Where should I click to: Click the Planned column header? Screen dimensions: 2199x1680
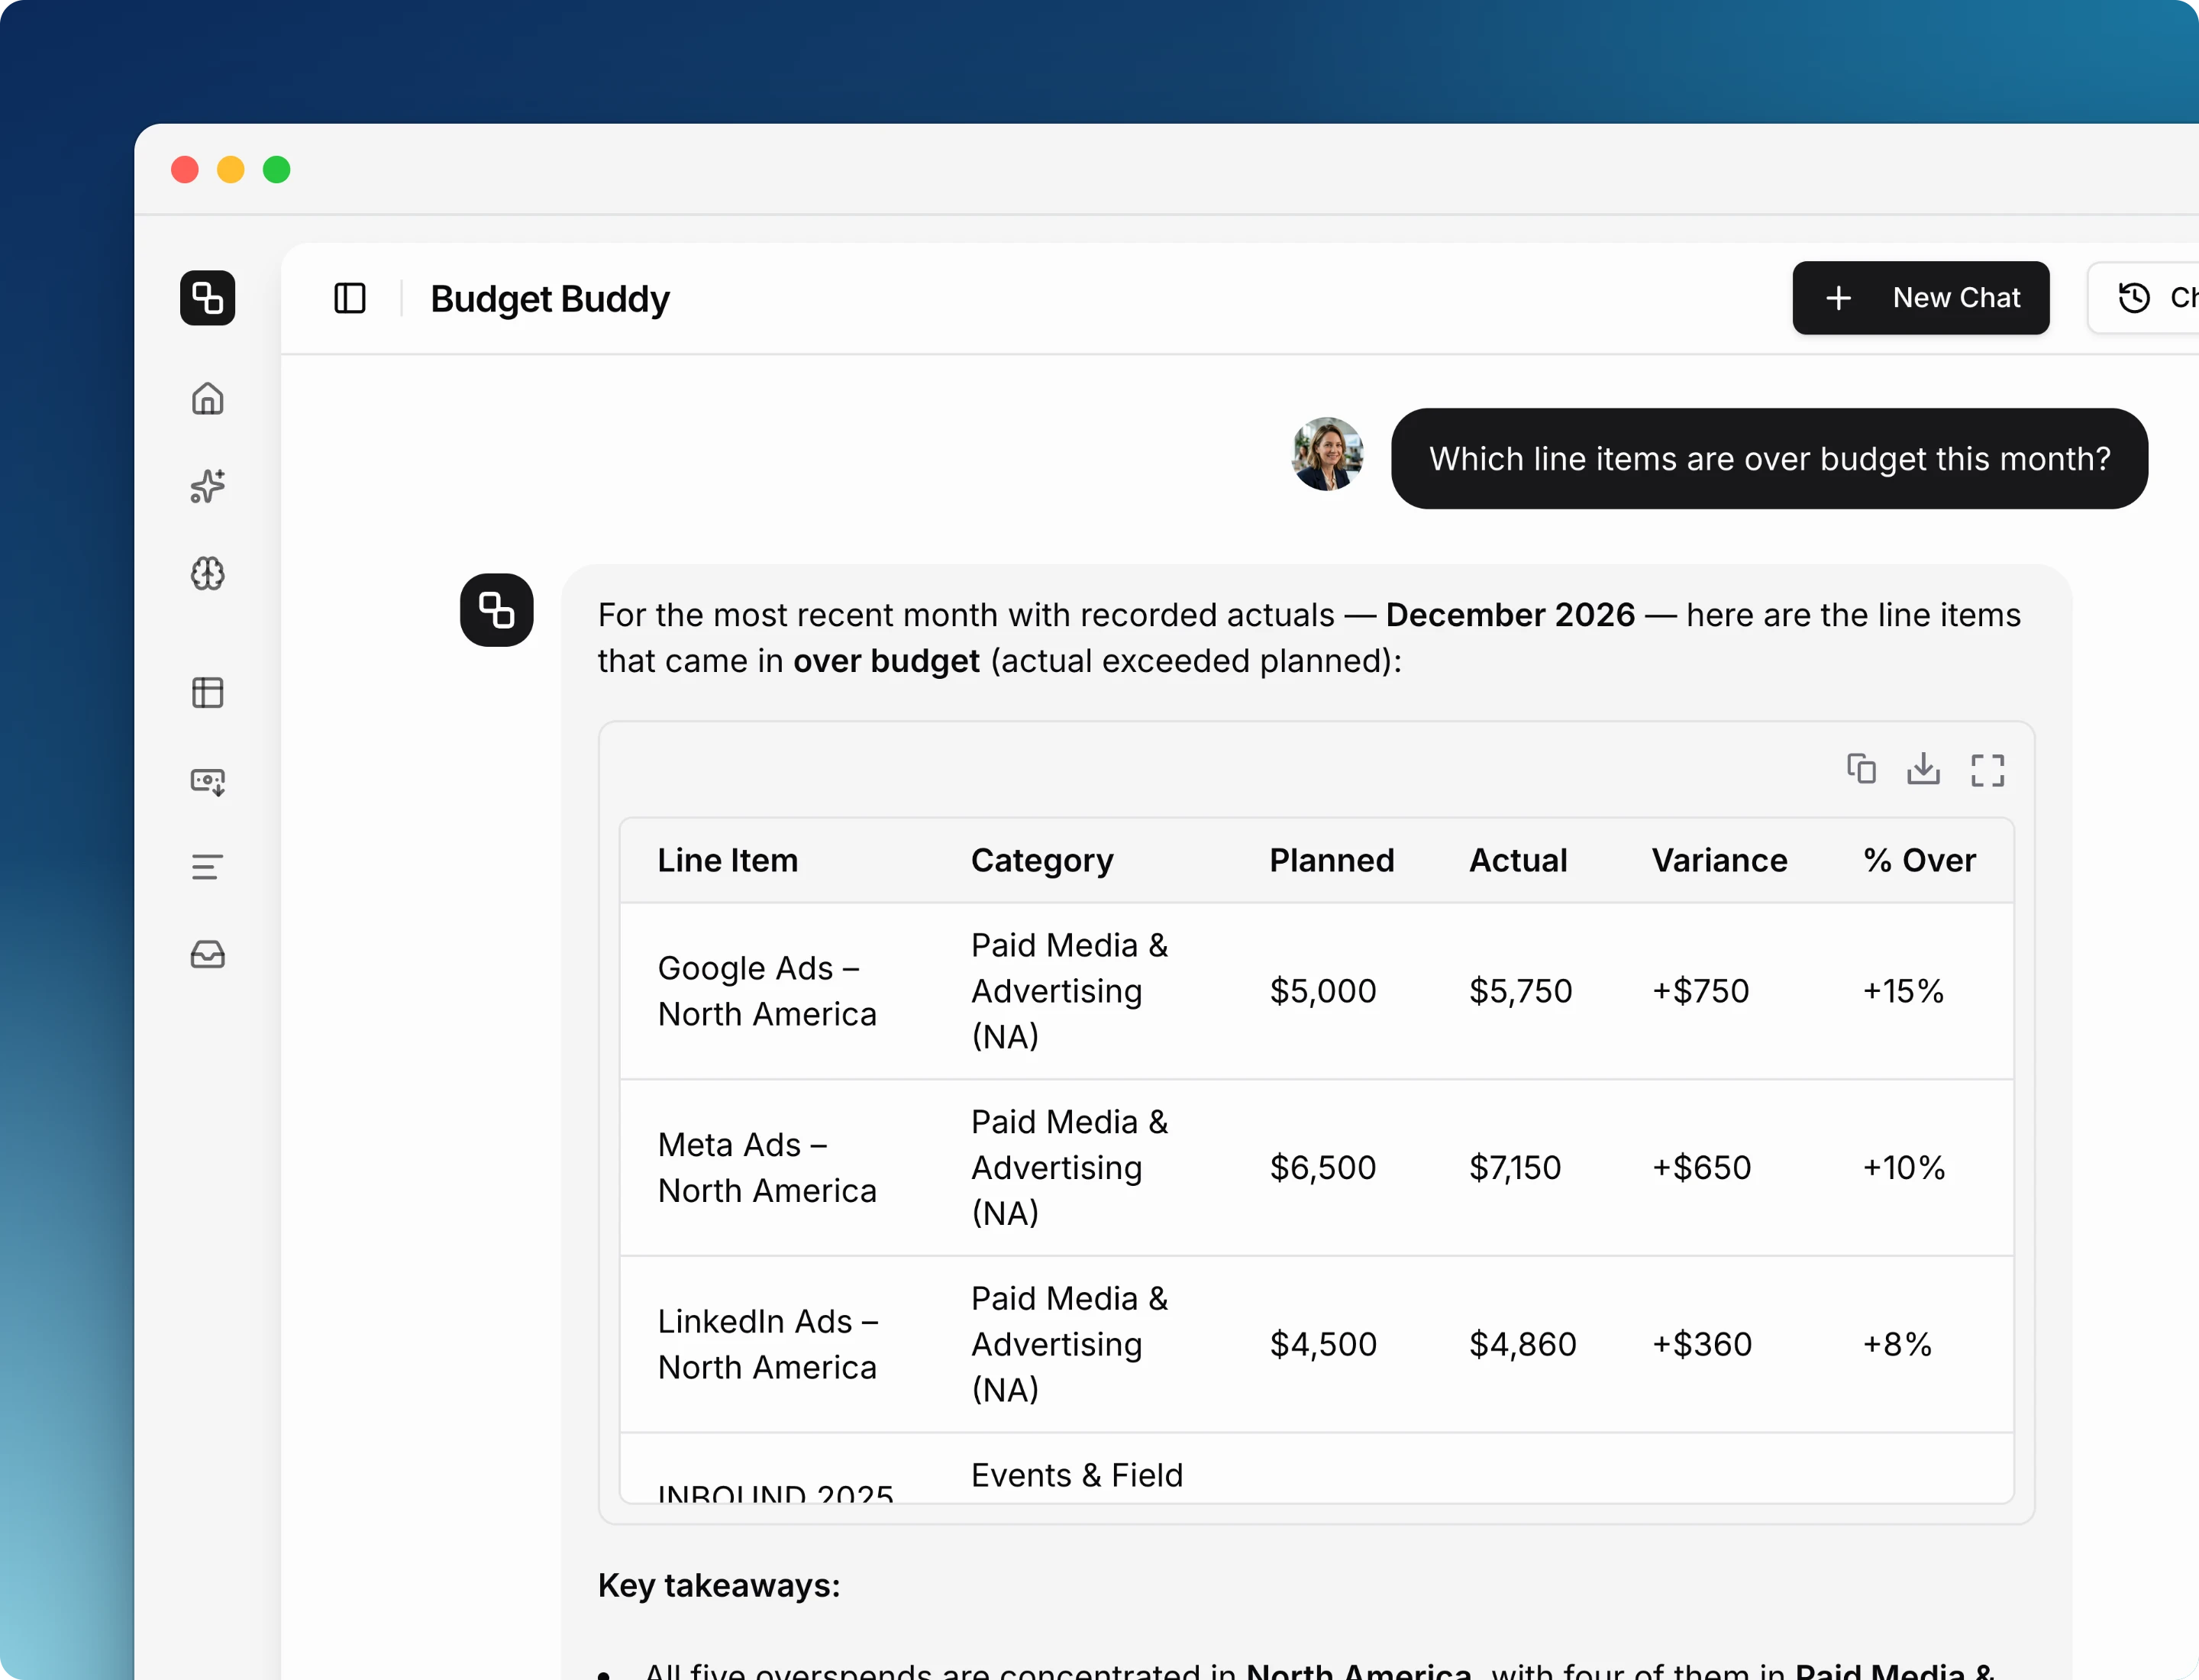point(1331,861)
